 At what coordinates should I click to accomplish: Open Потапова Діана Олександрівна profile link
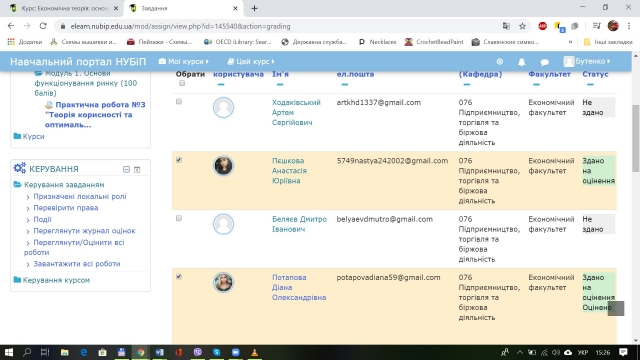pyautogui.click(x=299, y=287)
